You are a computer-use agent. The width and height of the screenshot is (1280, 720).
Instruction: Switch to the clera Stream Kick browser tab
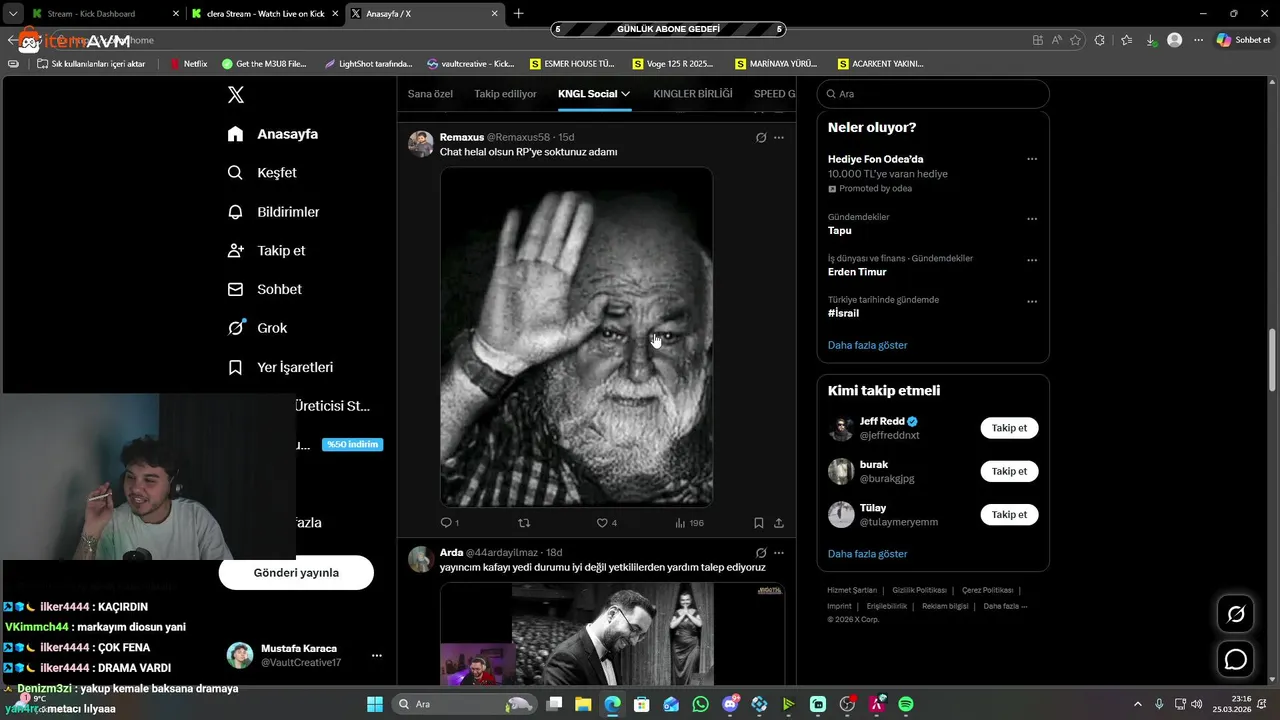click(265, 14)
